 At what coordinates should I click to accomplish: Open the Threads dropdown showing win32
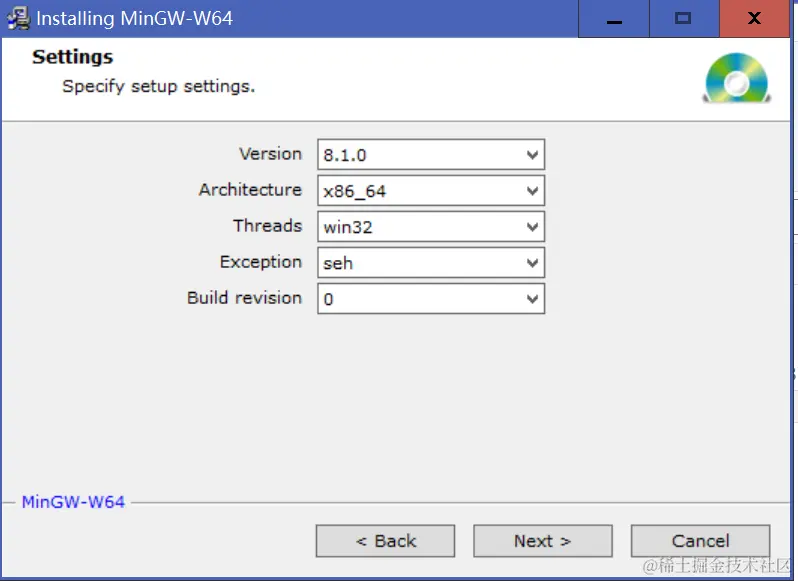[431, 226]
